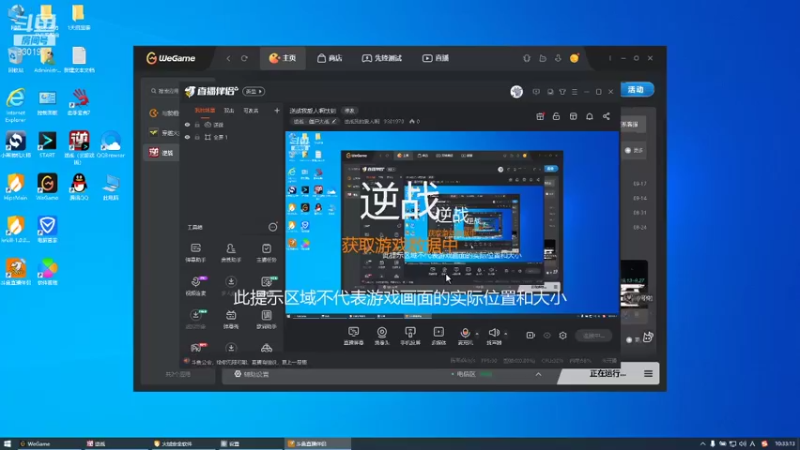
Task: Open Internet Explorer desktop shortcut
Action: (x=15, y=105)
